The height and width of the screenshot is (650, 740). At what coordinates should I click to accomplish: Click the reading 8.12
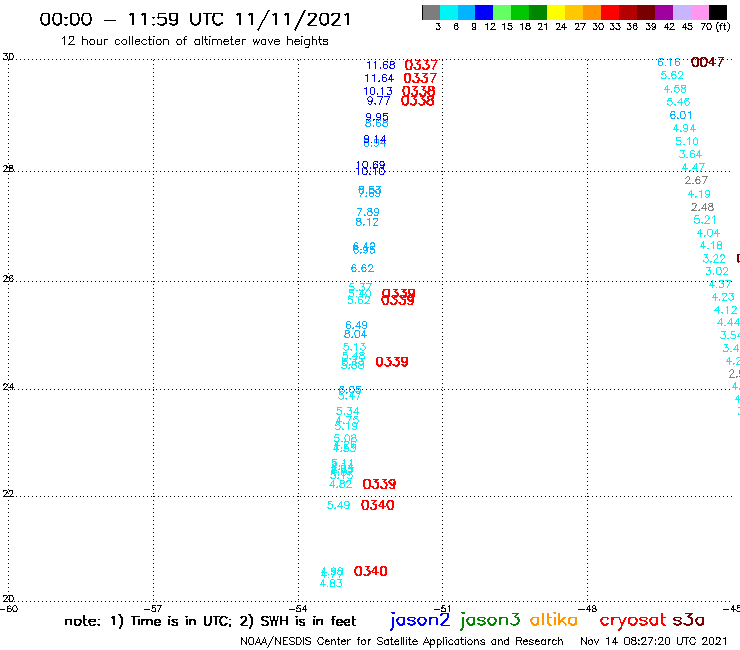click(x=367, y=222)
